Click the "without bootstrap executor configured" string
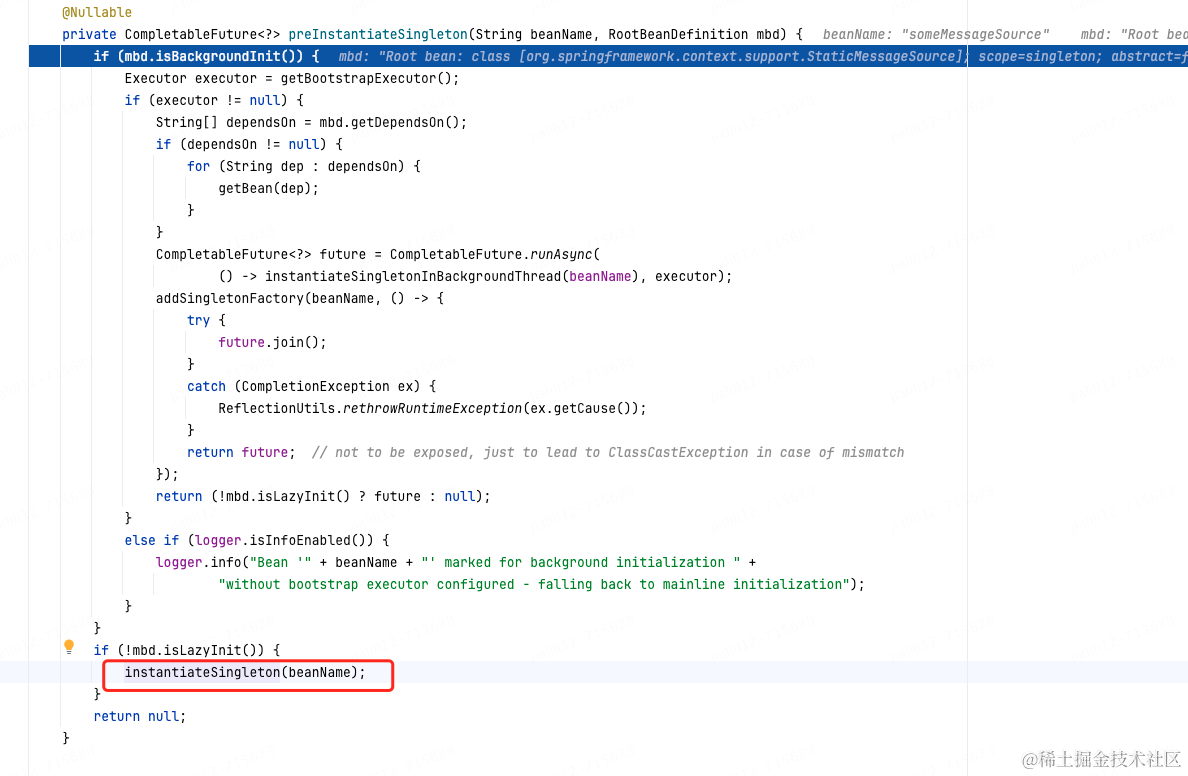 pos(533,584)
